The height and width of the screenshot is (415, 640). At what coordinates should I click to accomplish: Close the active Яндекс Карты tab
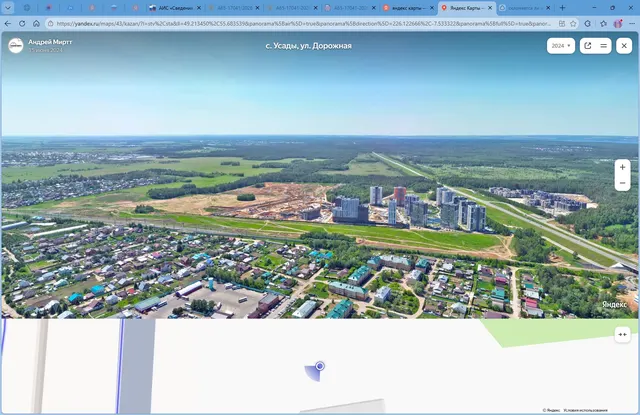coord(490,8)
